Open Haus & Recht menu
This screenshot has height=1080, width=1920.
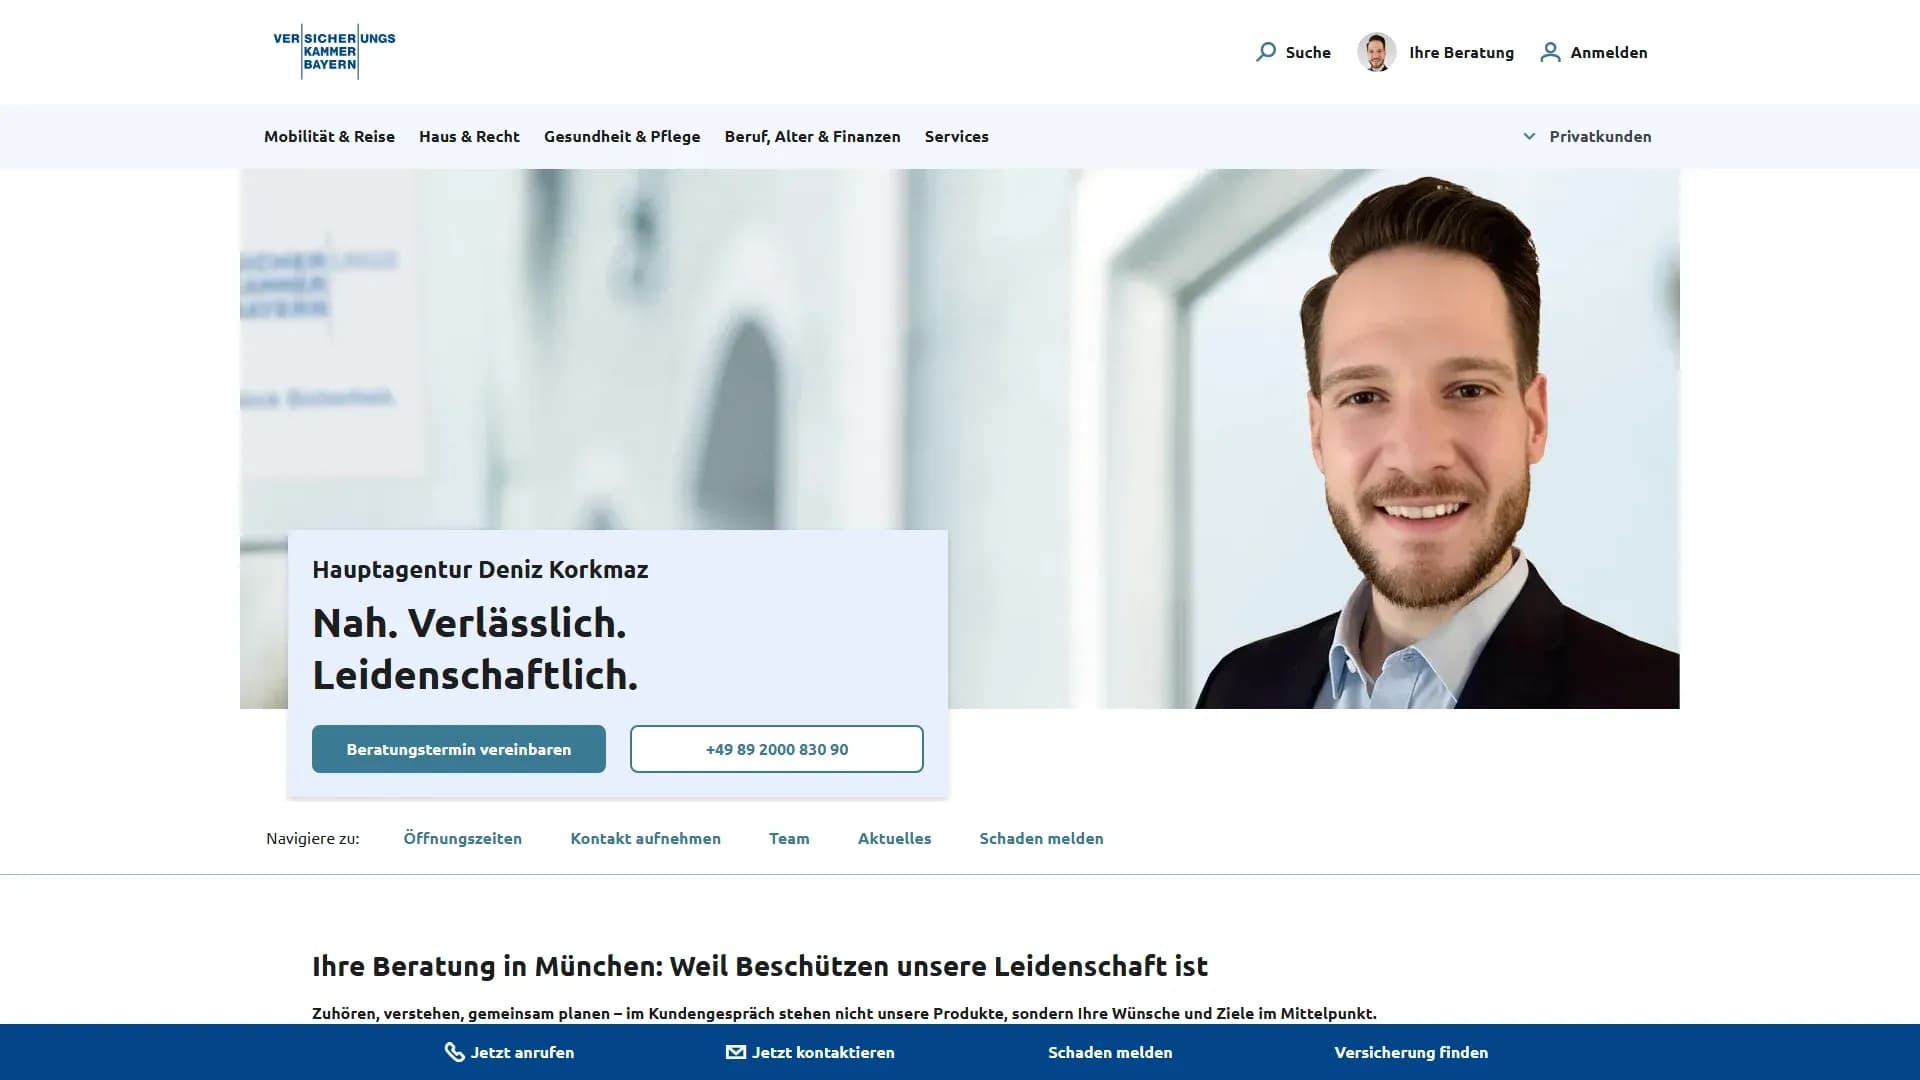[x=469, y=136]
